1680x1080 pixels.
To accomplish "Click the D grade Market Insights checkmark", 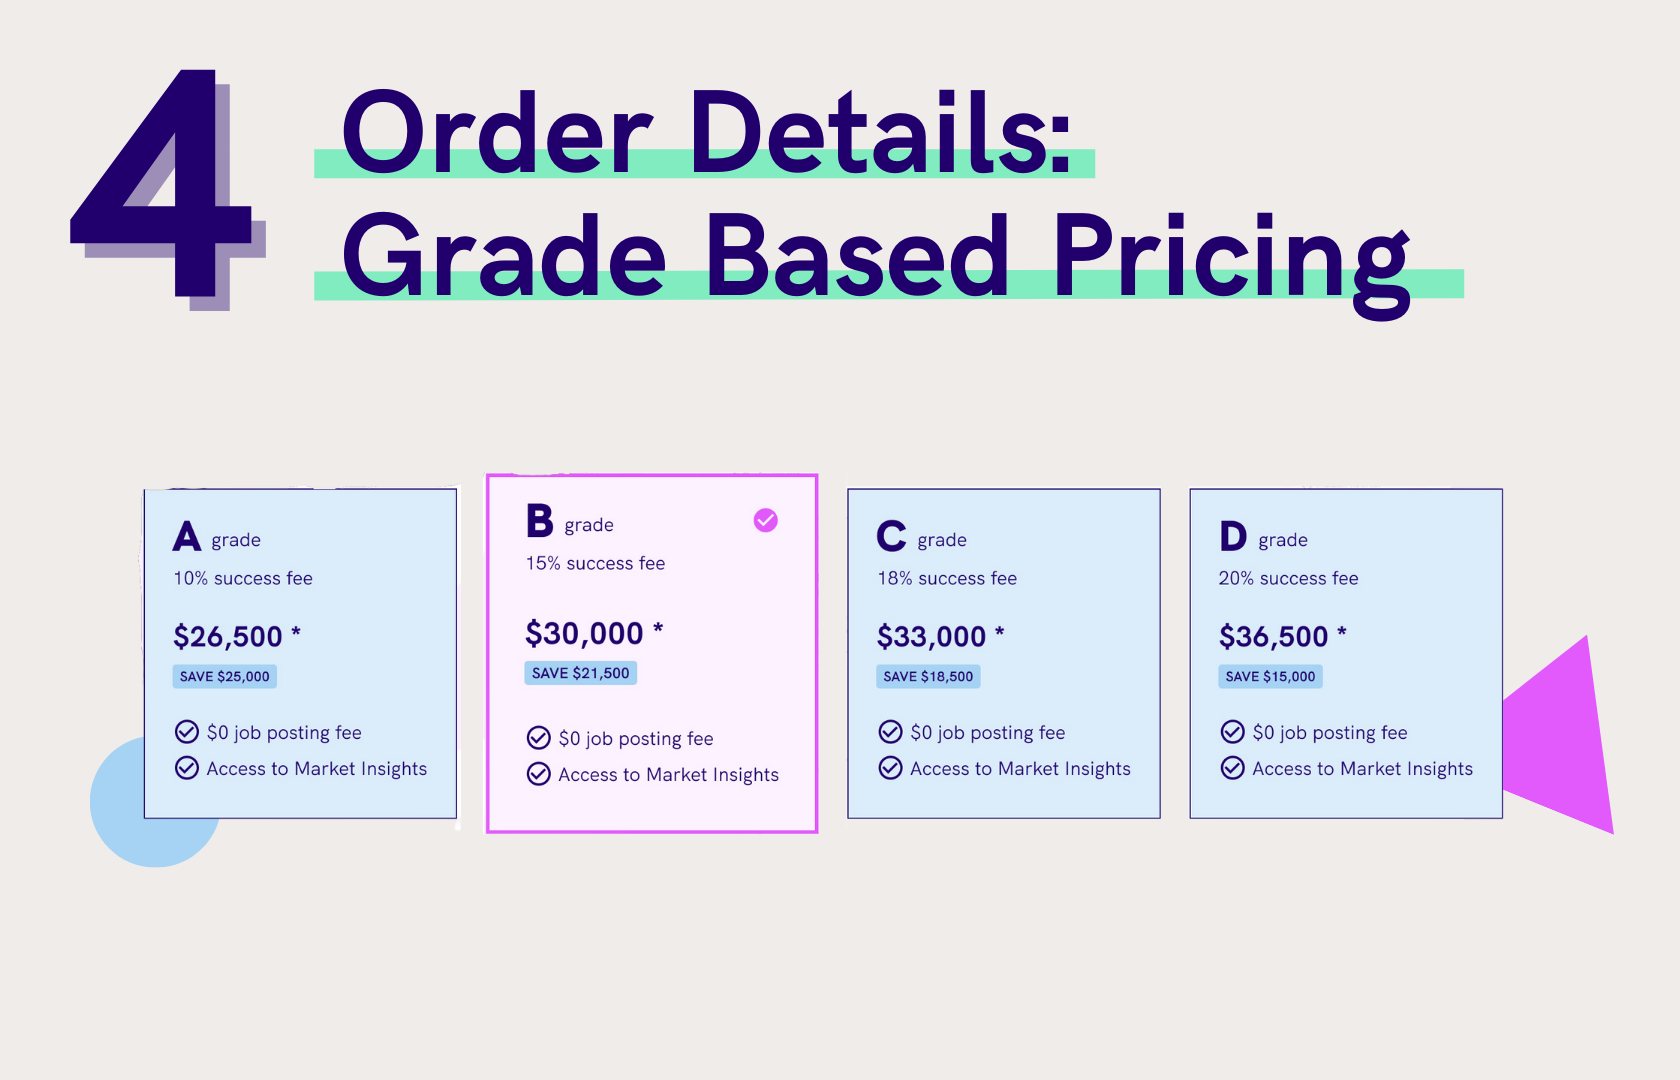I will click(1233, 768).
